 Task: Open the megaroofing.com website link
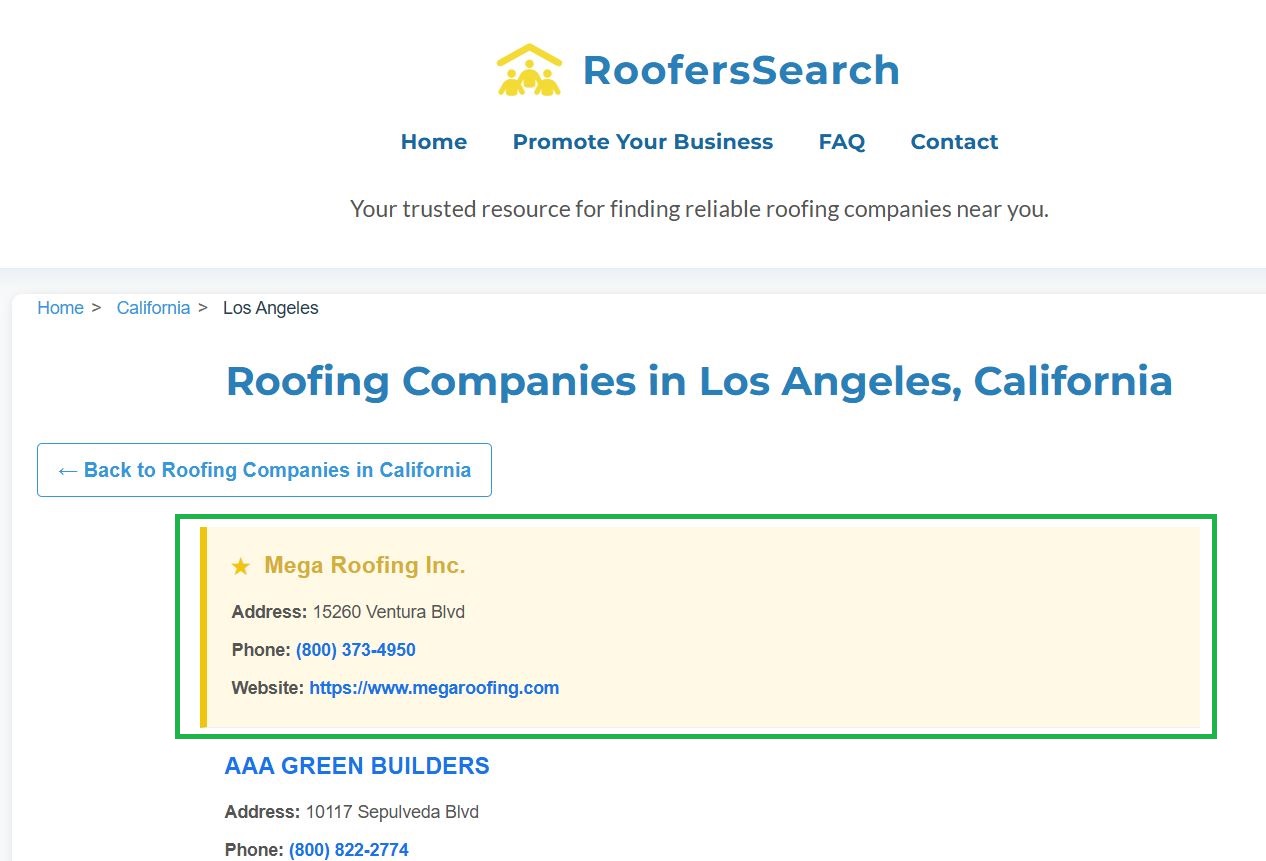(433, 688)
